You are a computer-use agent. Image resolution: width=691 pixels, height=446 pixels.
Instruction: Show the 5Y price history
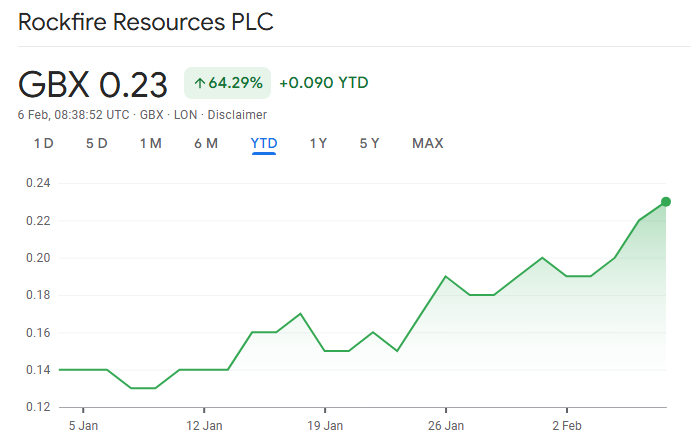369,143
